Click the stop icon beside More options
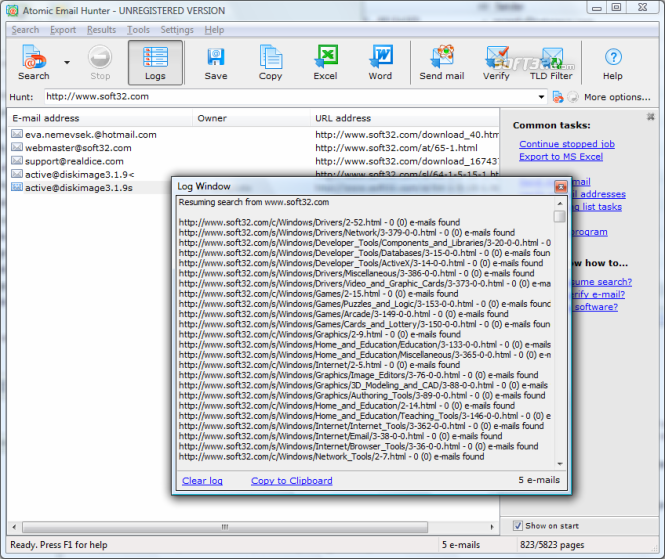Viewport: 665px width, 559px height. pos(573,97)
